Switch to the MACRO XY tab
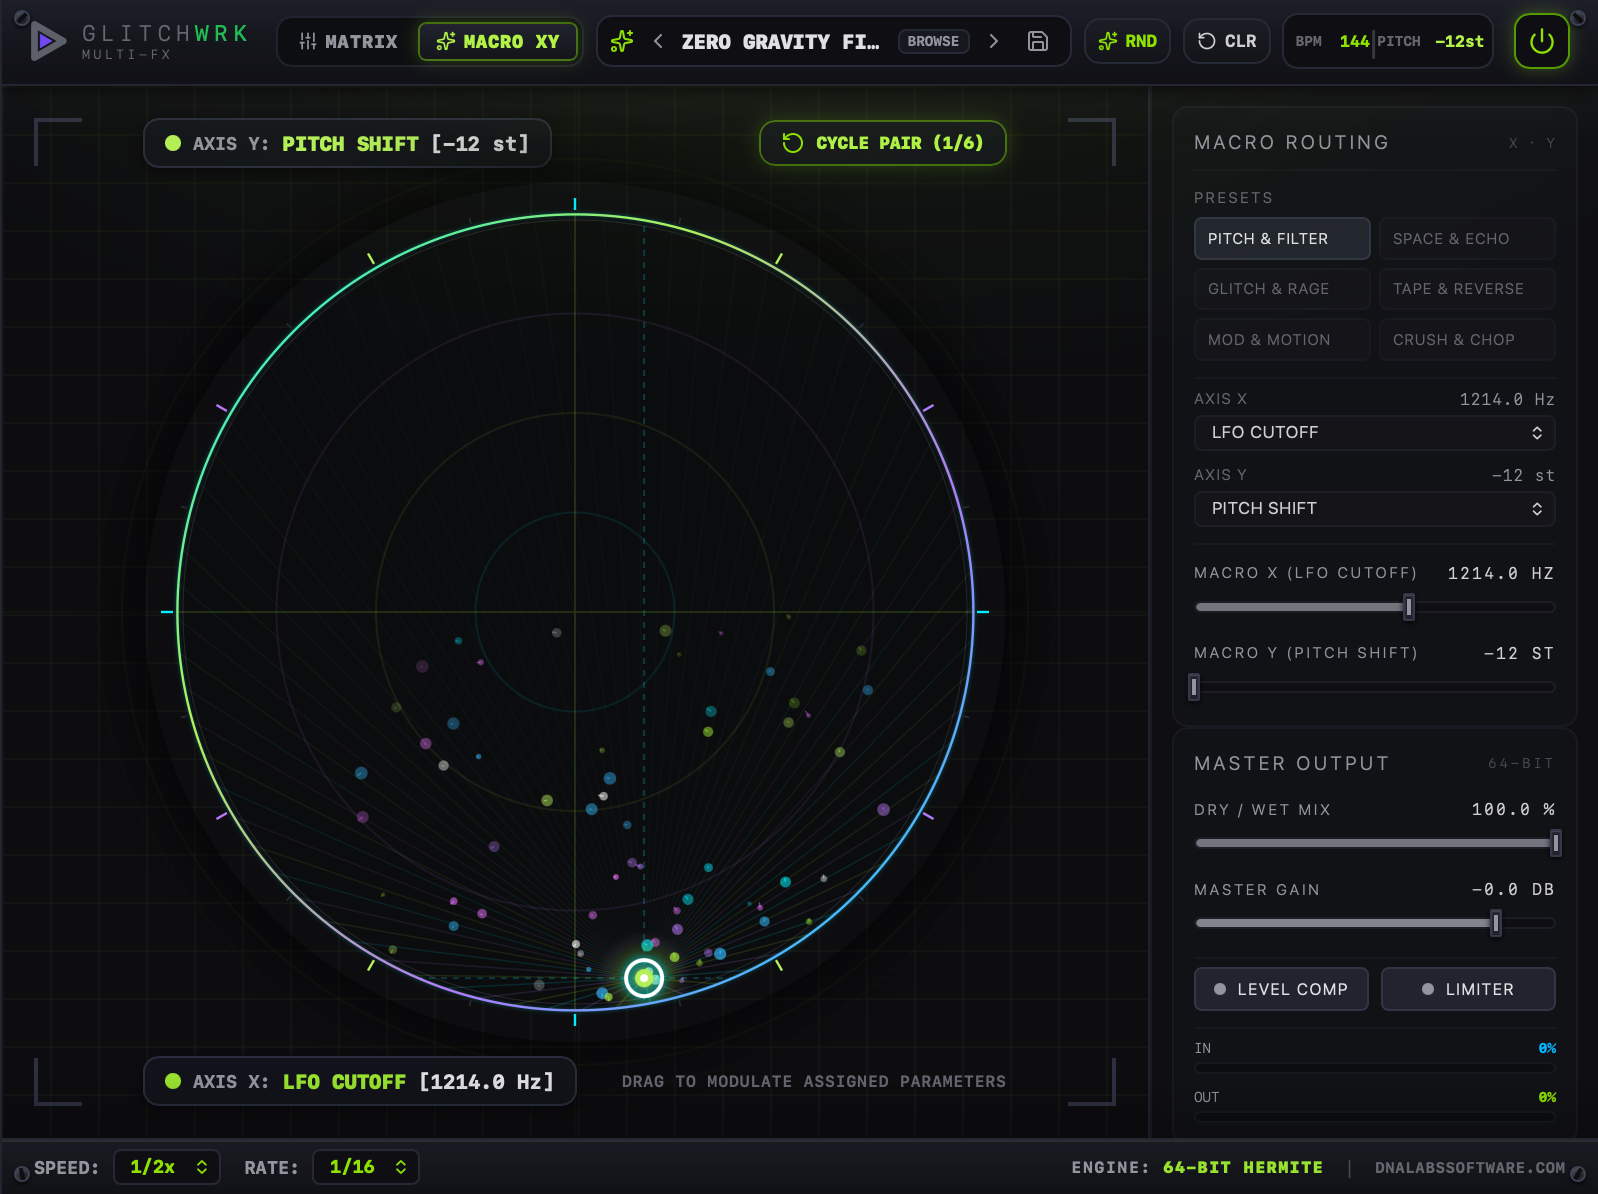The image size is (1598, 1194). click(x=498, y=41)
